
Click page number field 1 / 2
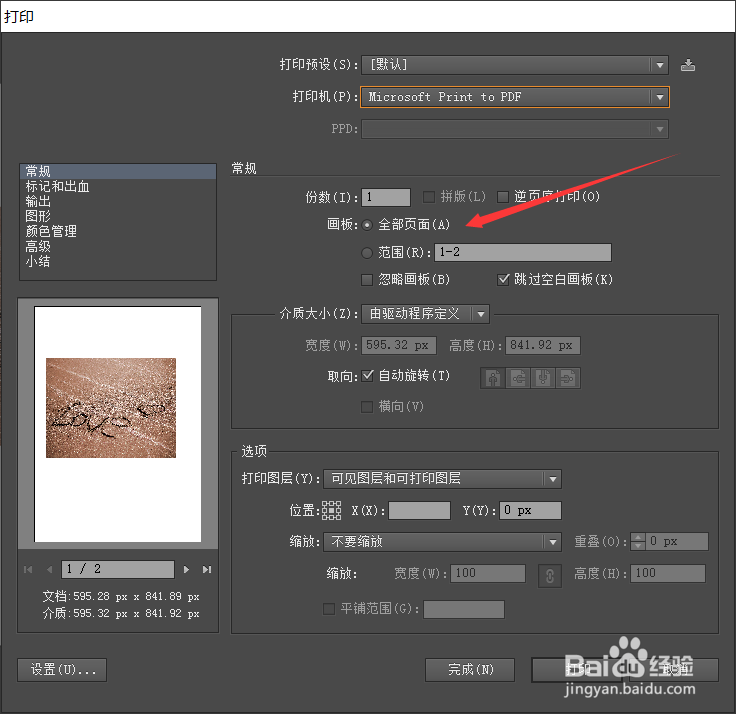118,569
